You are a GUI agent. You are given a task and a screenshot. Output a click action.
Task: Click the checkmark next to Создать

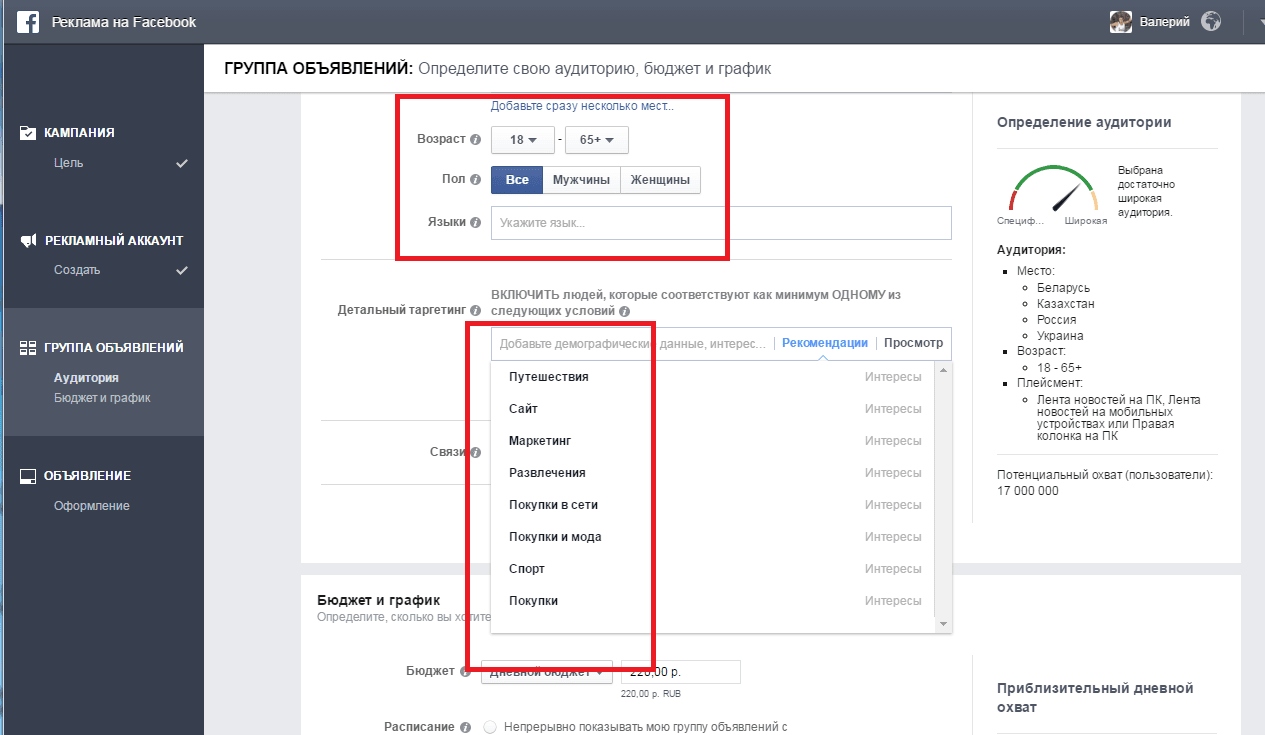pos(182,270)
